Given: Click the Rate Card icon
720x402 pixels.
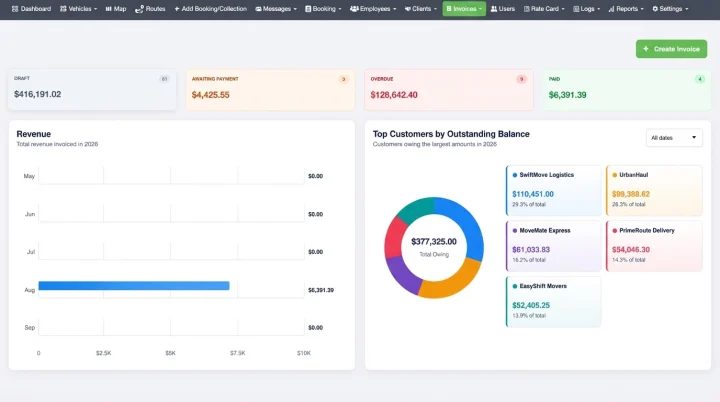Looking at the screenshot, I should (x=526, y=9).
